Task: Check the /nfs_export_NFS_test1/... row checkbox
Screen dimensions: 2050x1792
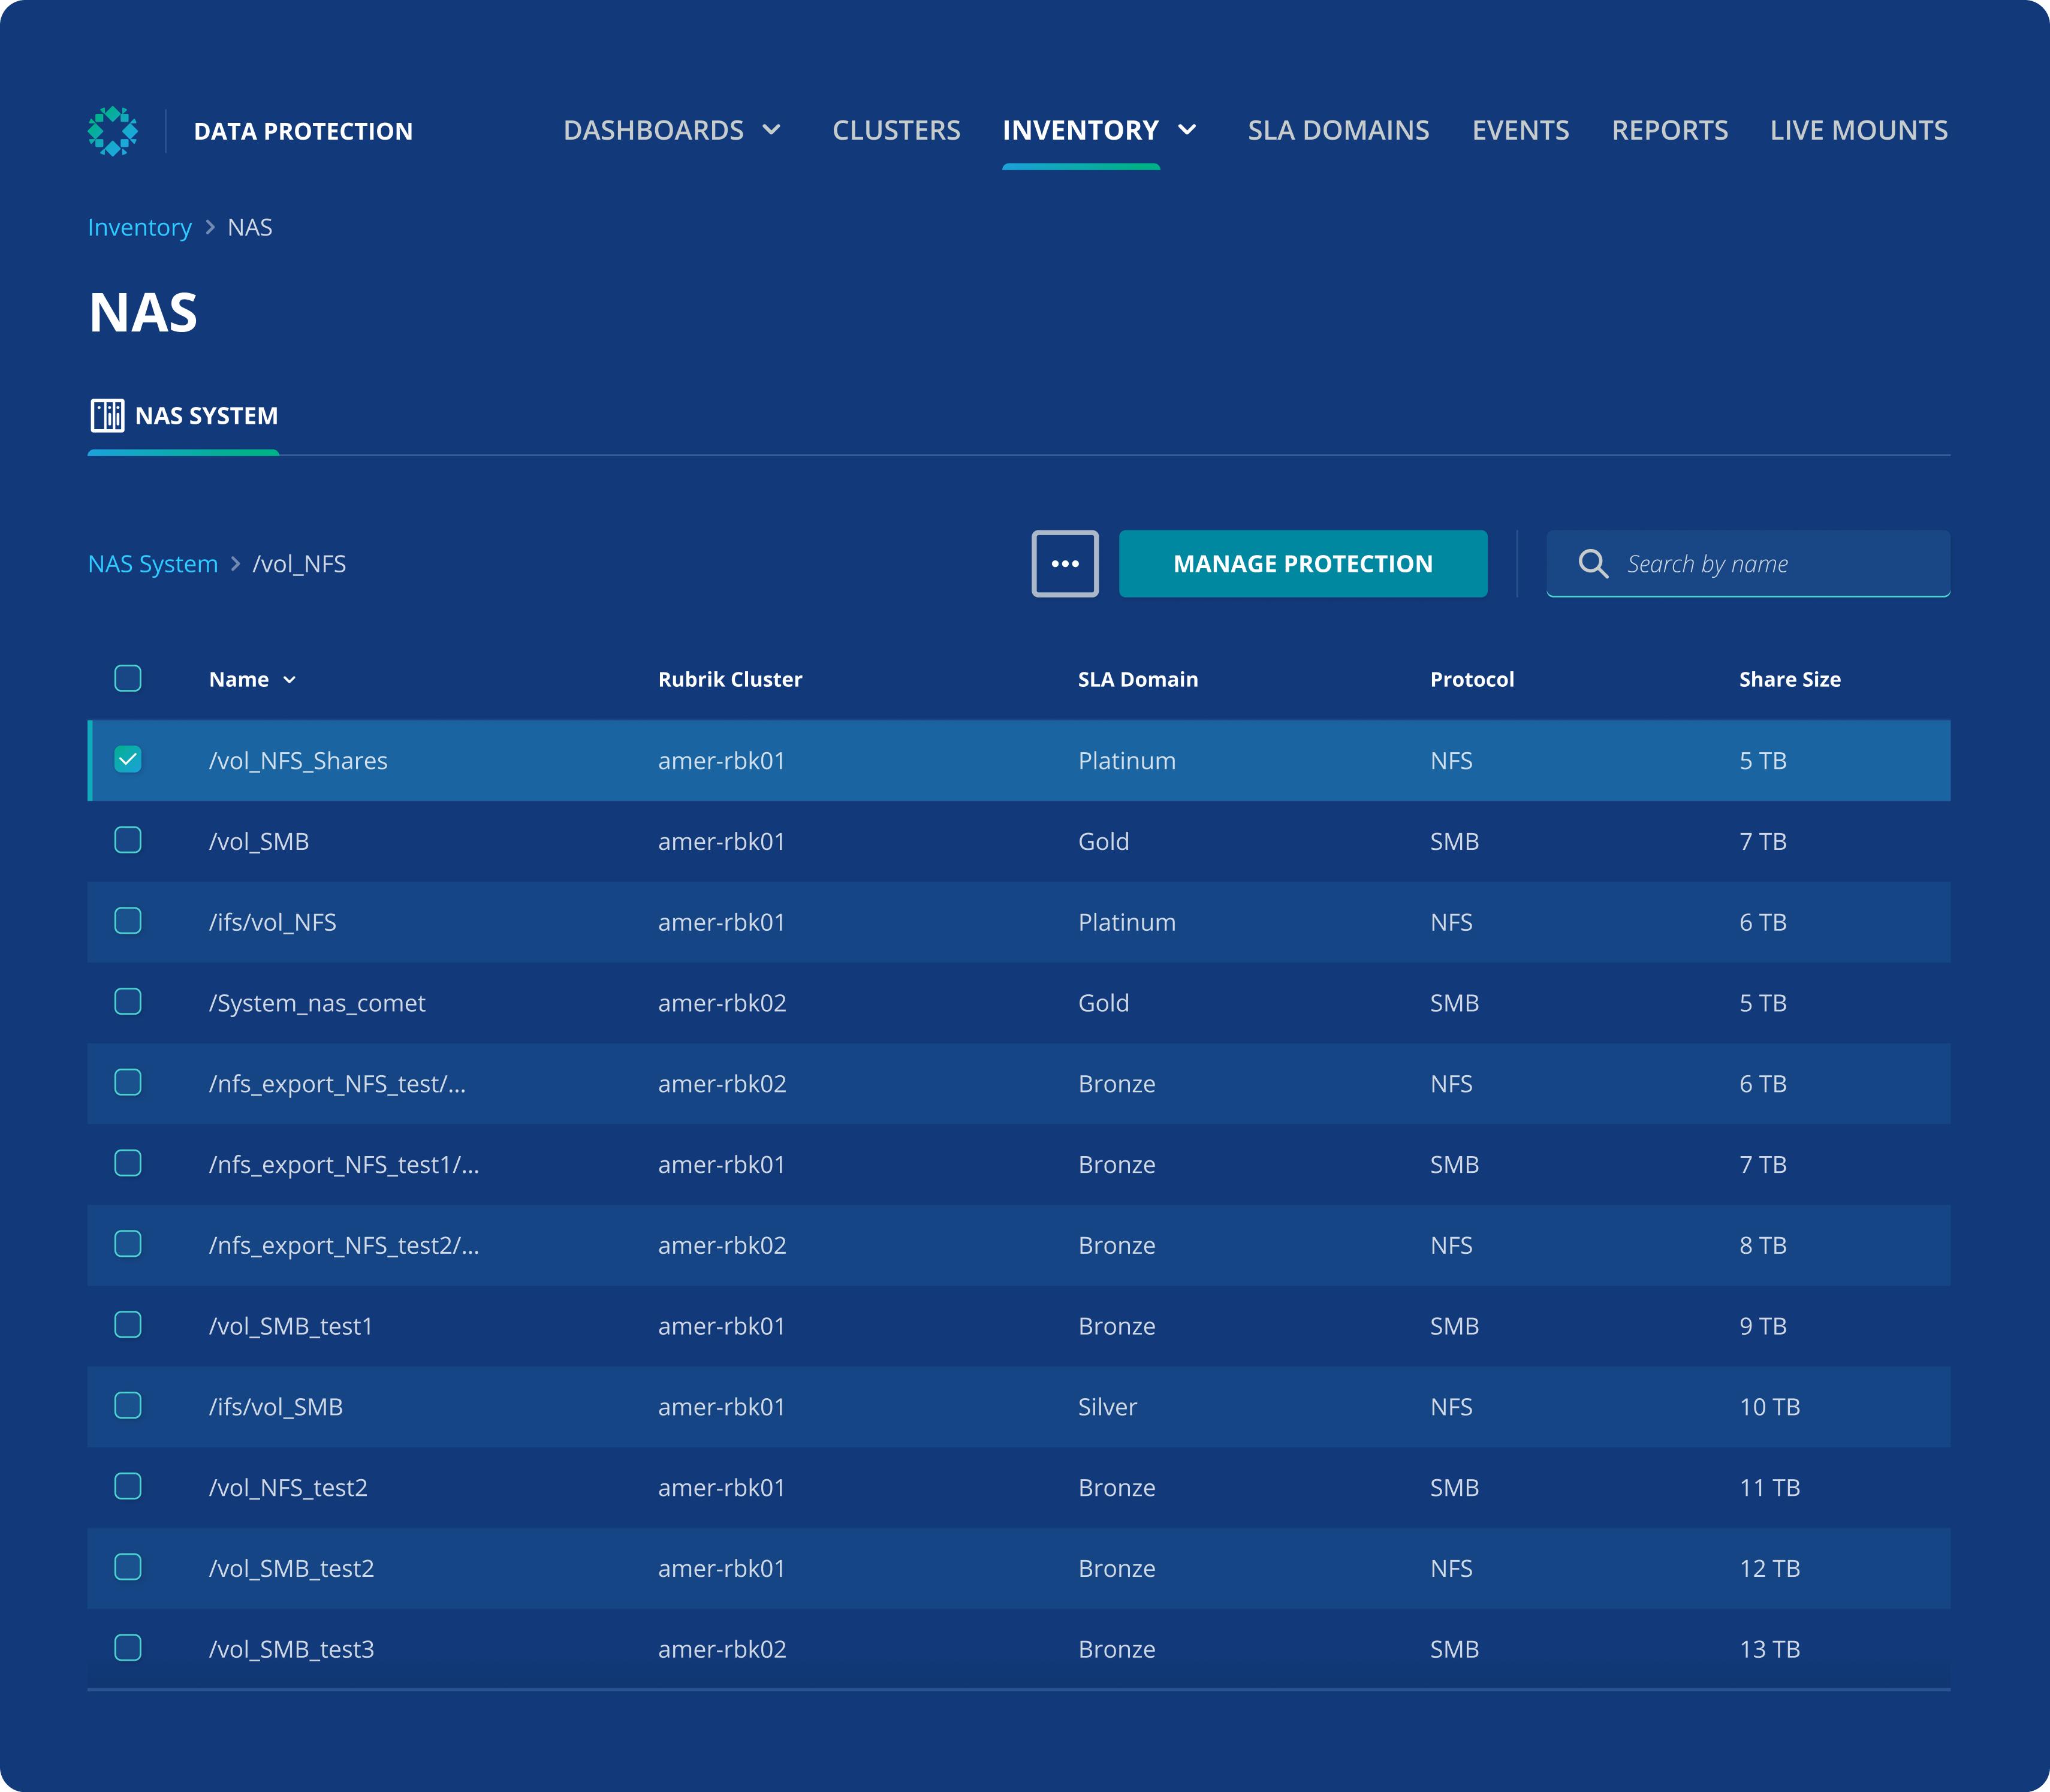Action: coord(128,1163)
